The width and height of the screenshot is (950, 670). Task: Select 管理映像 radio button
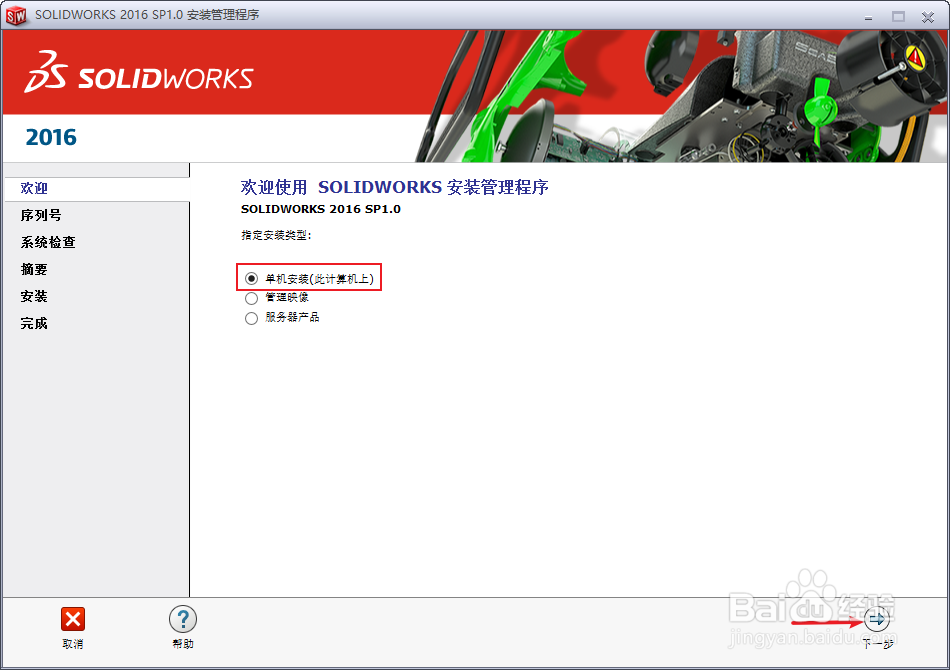pyautogui.click(x=251, y=298)
